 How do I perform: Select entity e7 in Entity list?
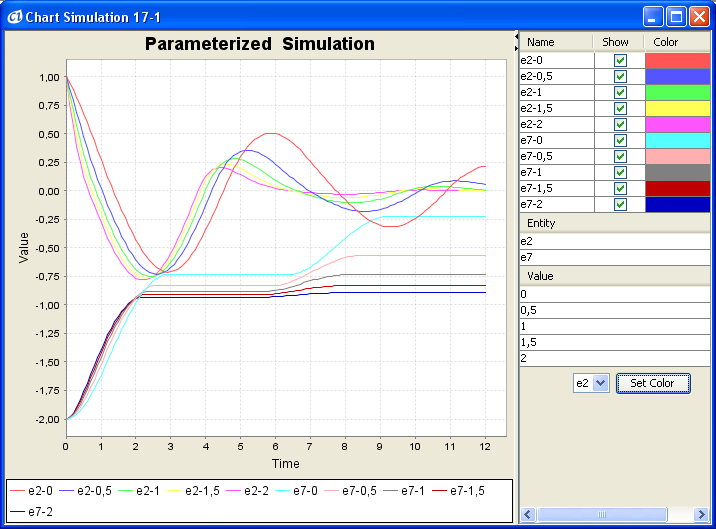pyautogui.click(x=615, y=257)
